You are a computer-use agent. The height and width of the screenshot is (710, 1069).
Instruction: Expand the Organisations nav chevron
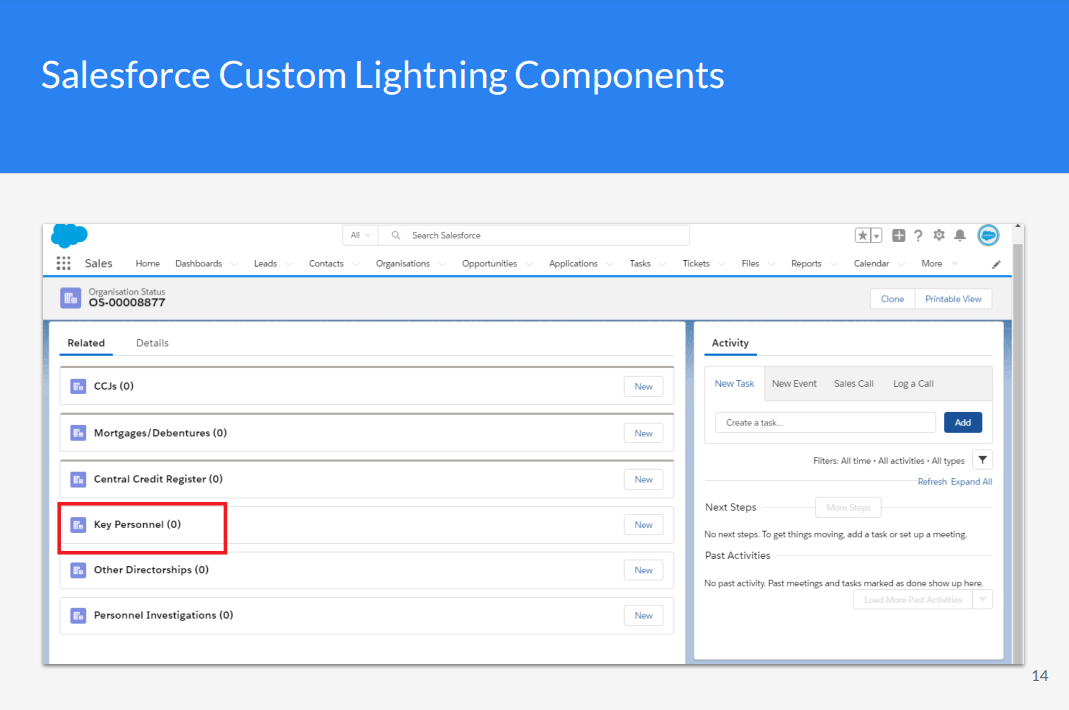[442, 264]
